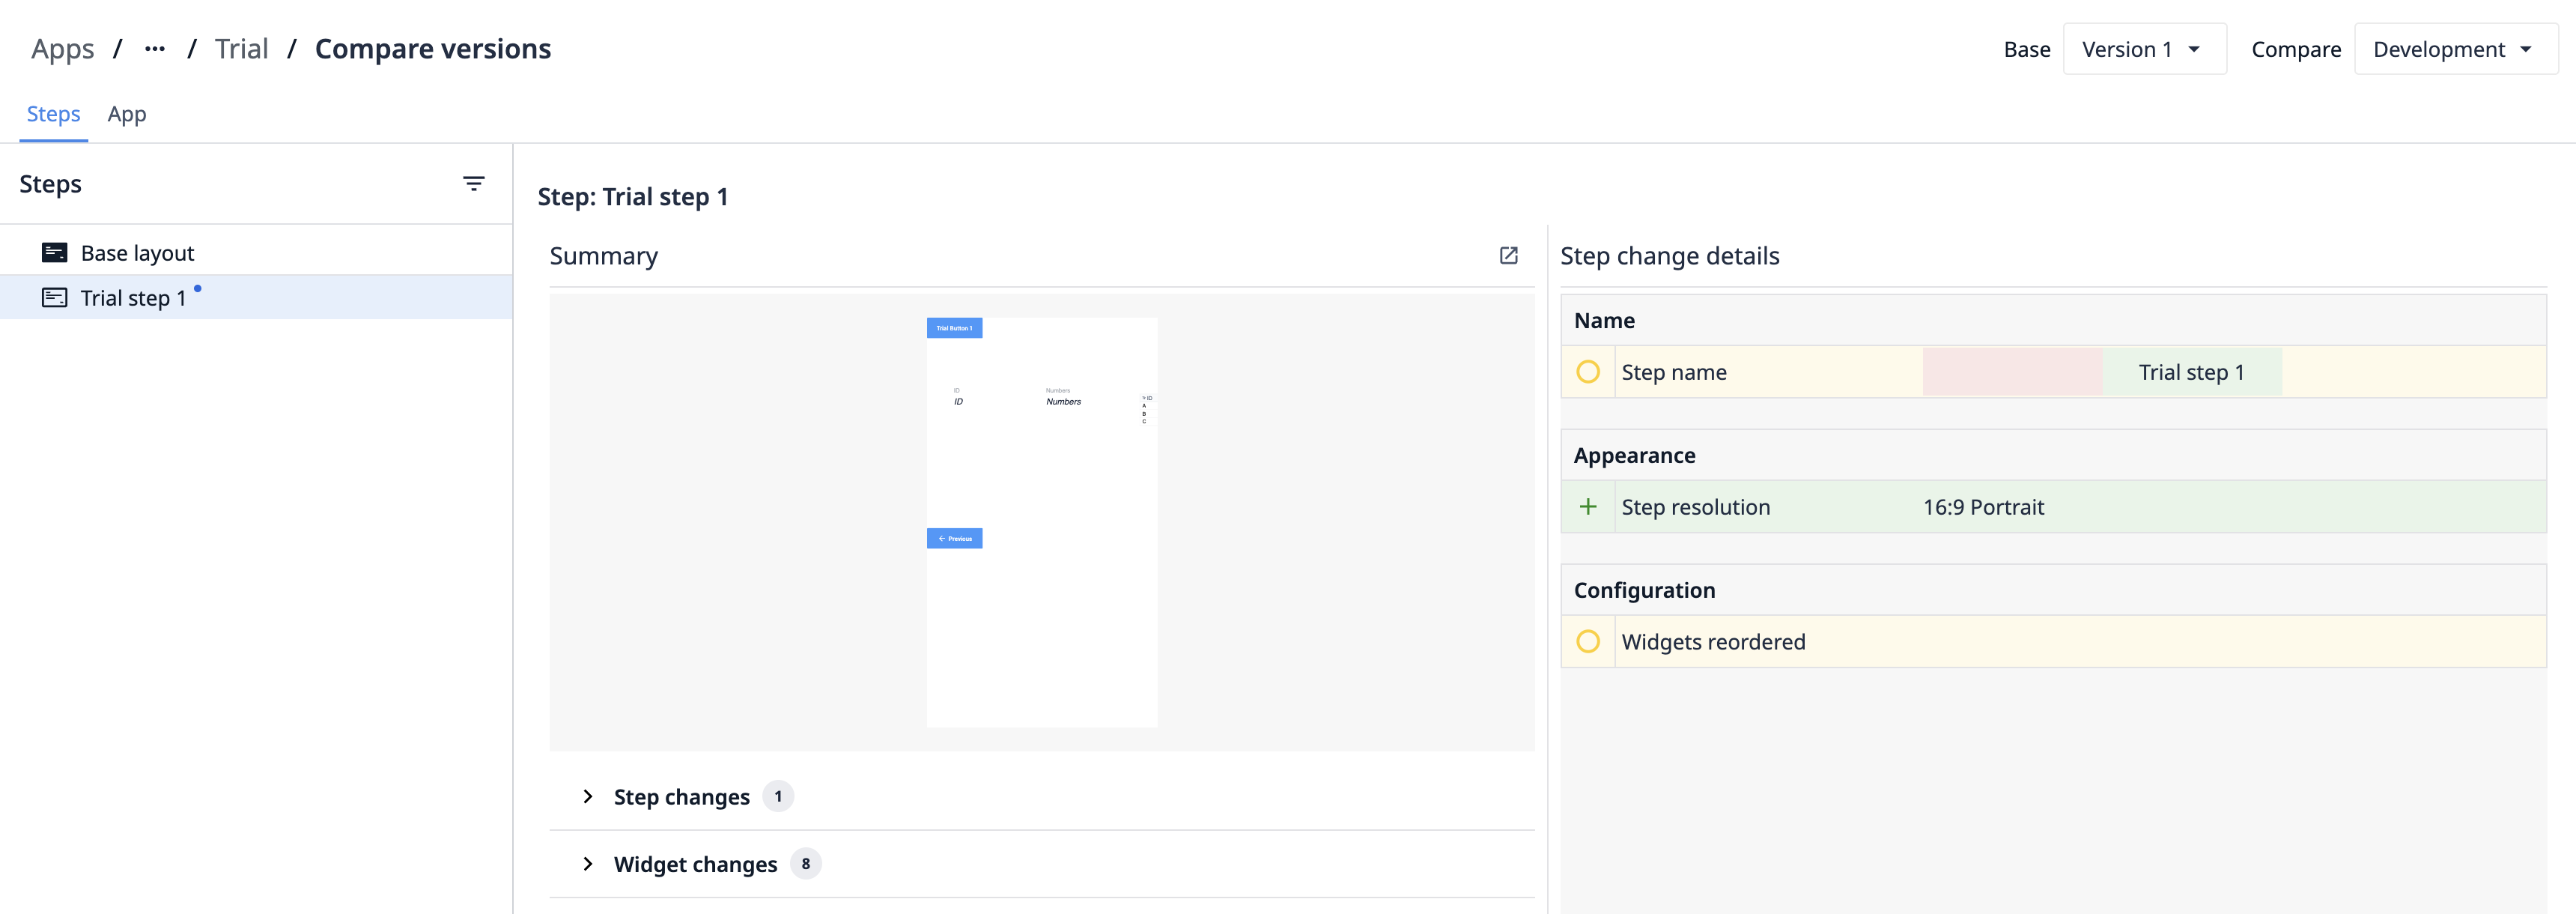This screenshot has height=914, width=2576.
Task: Open the Steps filter icon
Action: tap(473, 184)
